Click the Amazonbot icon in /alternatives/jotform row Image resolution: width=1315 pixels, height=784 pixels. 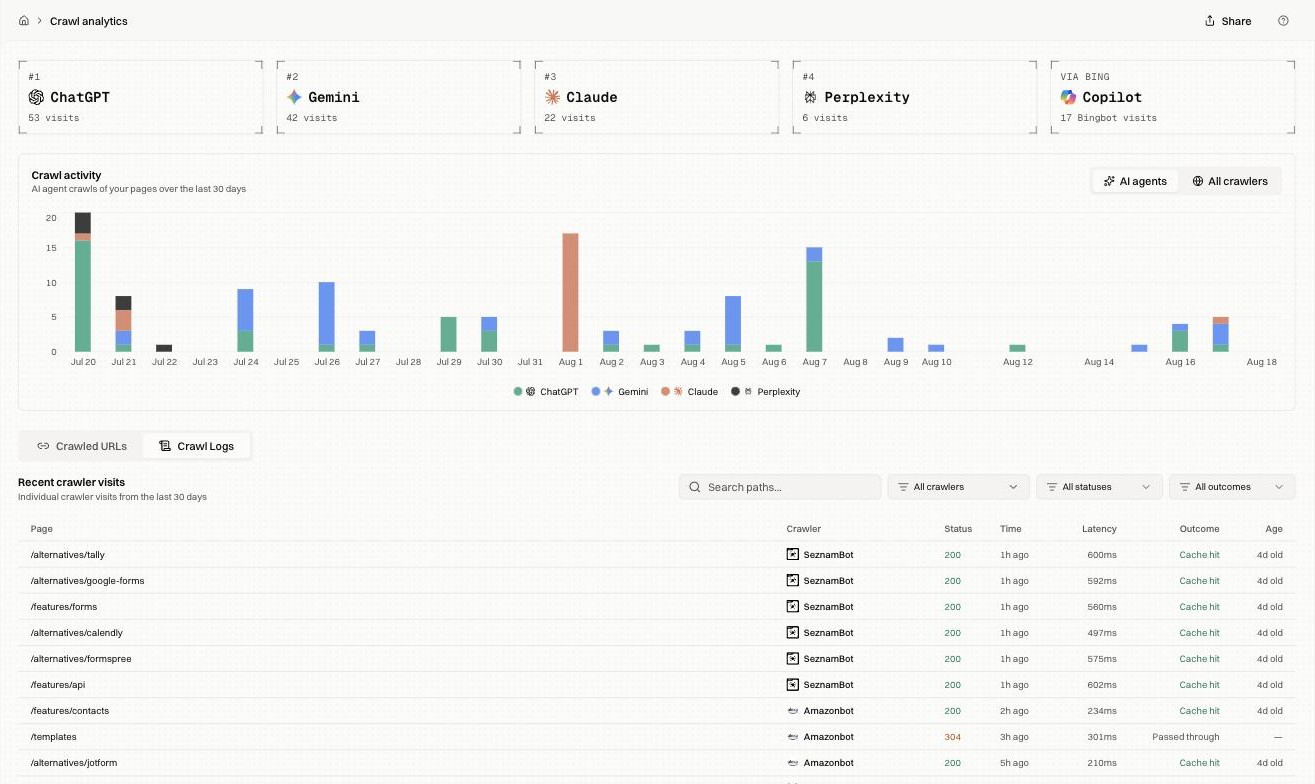[x=793, y=763]
